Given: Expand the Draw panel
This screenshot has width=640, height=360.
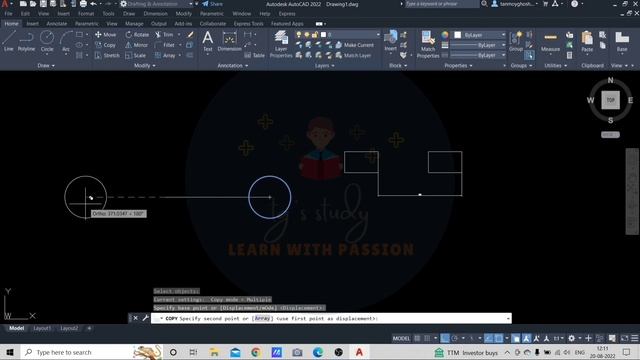Looking at the screenshot, I should coord(46,65).
